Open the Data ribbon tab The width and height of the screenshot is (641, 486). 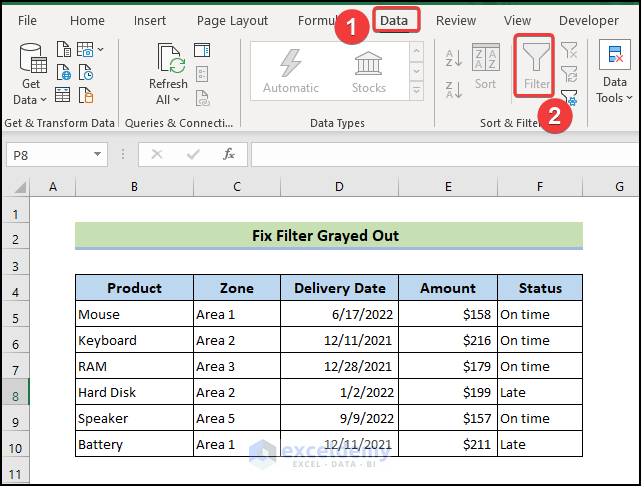click(x=394, y=20)
